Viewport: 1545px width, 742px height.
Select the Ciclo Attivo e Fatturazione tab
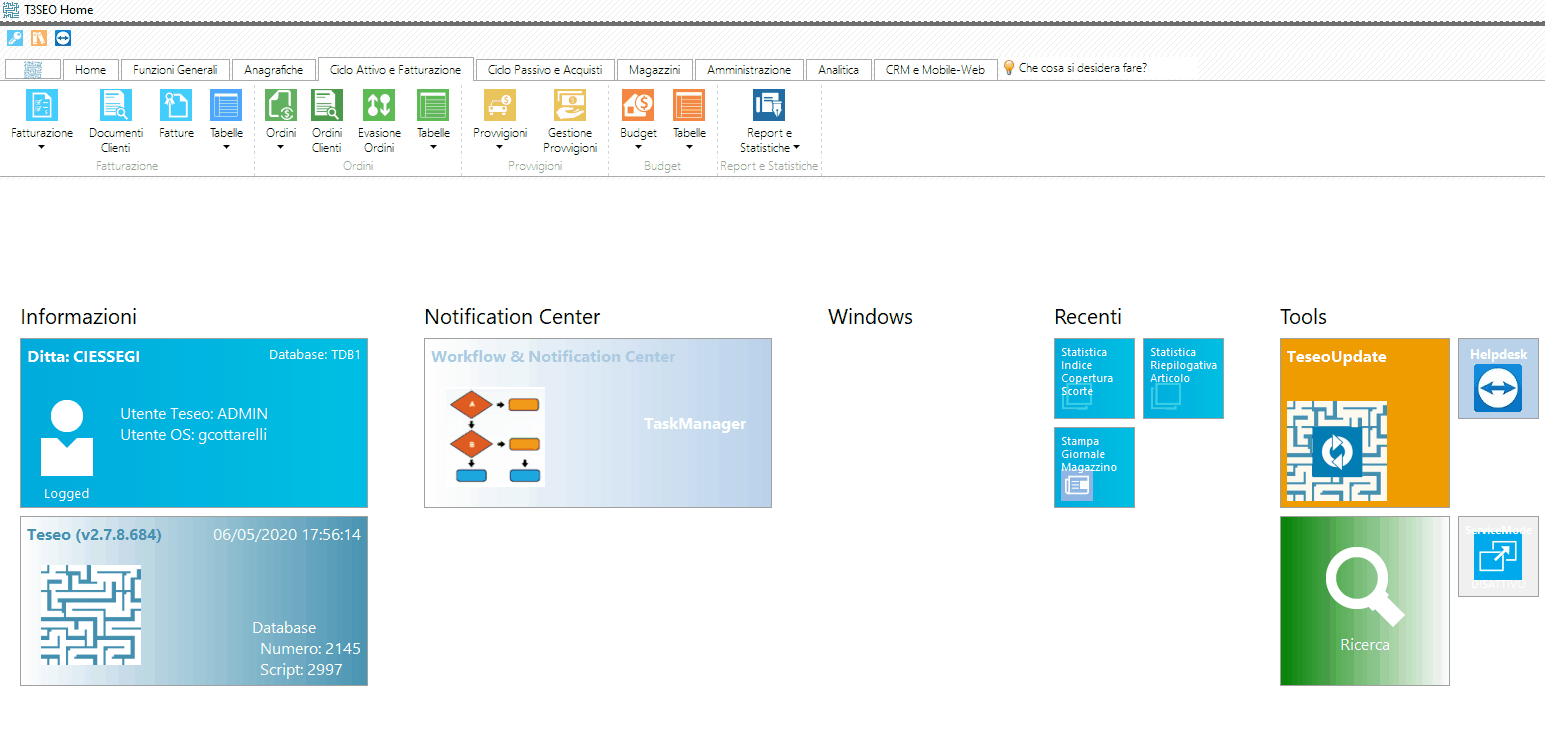tap(396, 70)
